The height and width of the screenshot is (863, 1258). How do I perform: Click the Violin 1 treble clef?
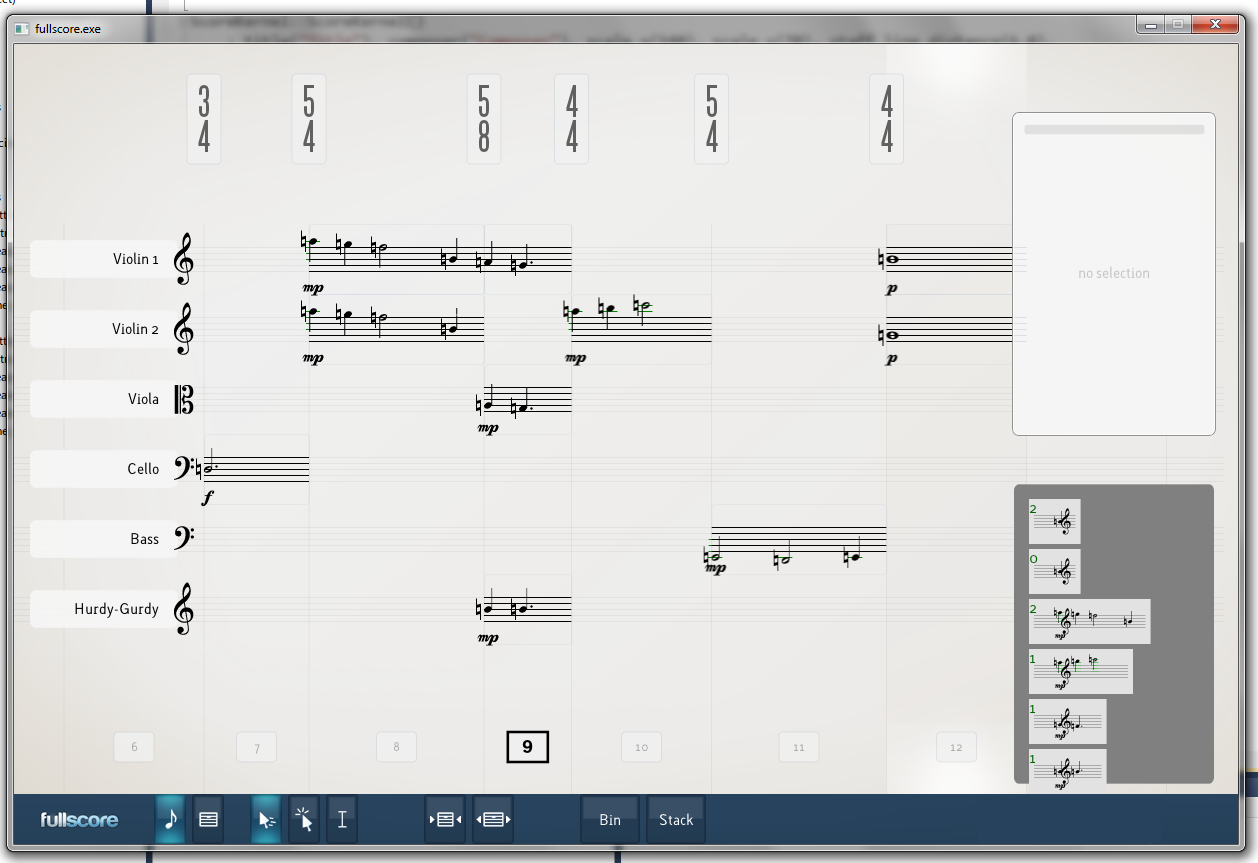point(183,259)
